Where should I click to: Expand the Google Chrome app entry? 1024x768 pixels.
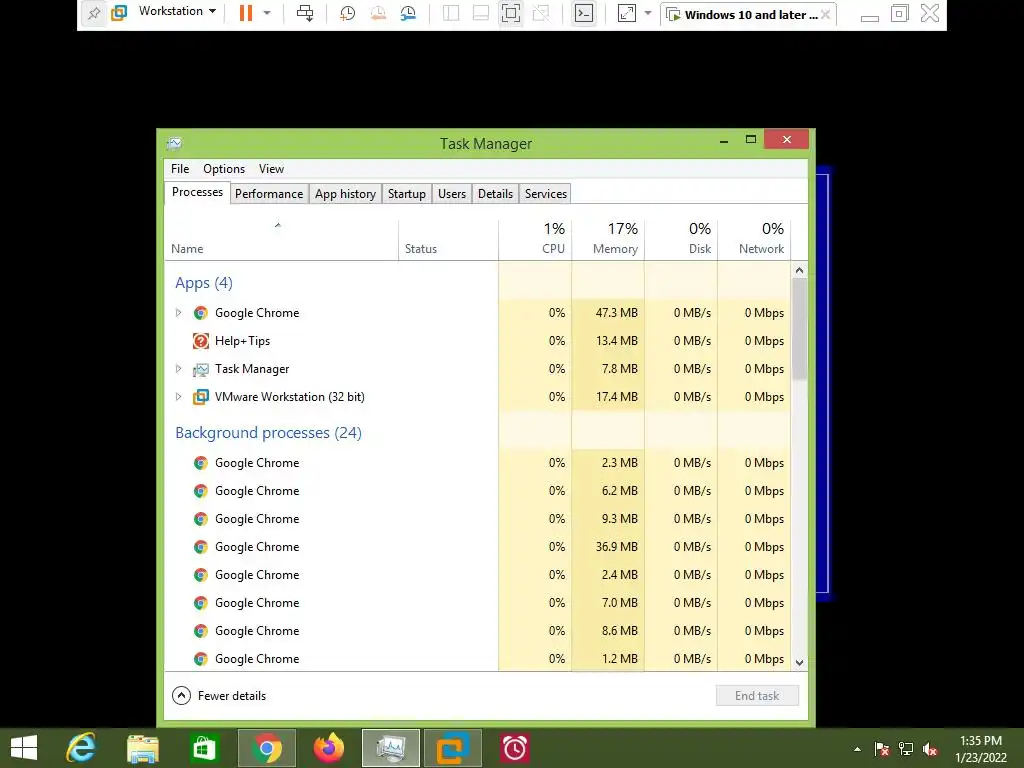(x=178, y=313)
